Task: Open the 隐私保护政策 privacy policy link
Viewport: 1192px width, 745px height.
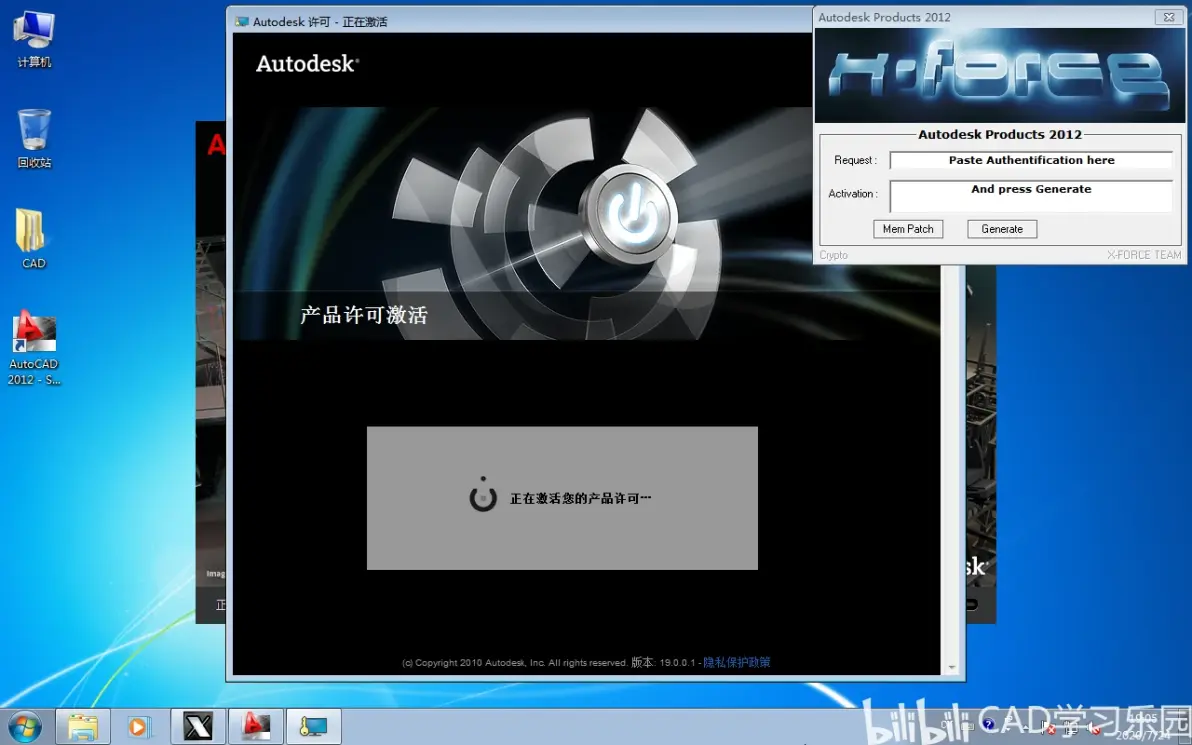Action: tap(737, 662)
